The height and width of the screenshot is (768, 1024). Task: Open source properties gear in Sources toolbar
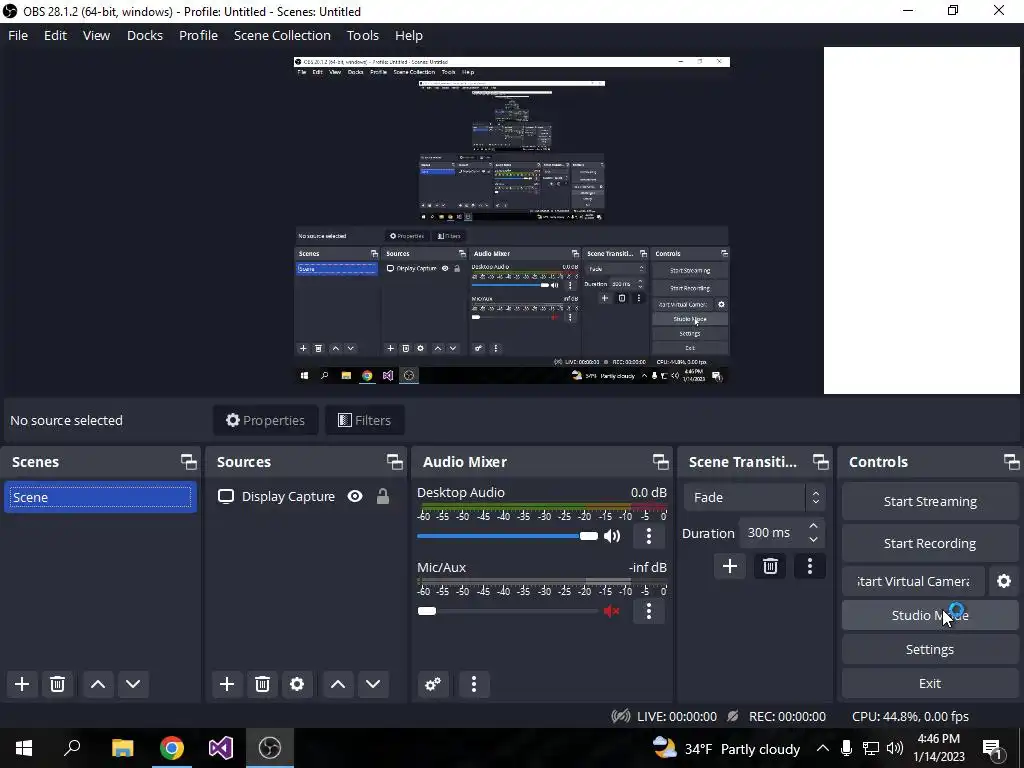pos(297,684)
